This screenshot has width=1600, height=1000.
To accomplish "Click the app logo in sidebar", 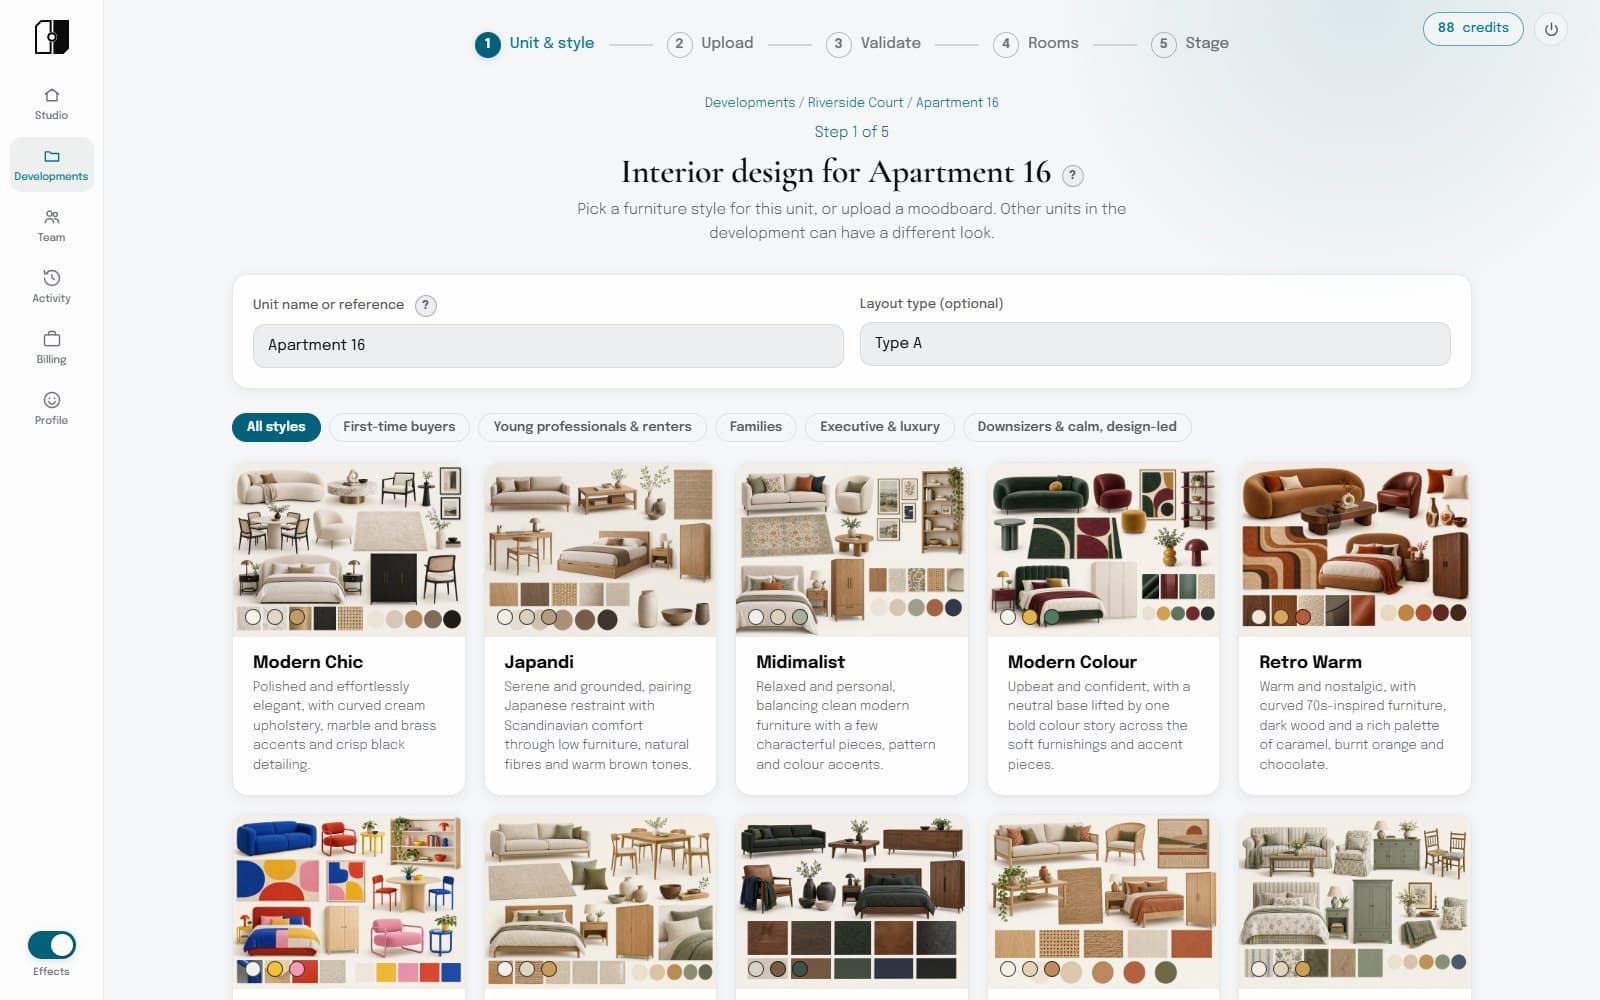I will (x=51, y=37).
